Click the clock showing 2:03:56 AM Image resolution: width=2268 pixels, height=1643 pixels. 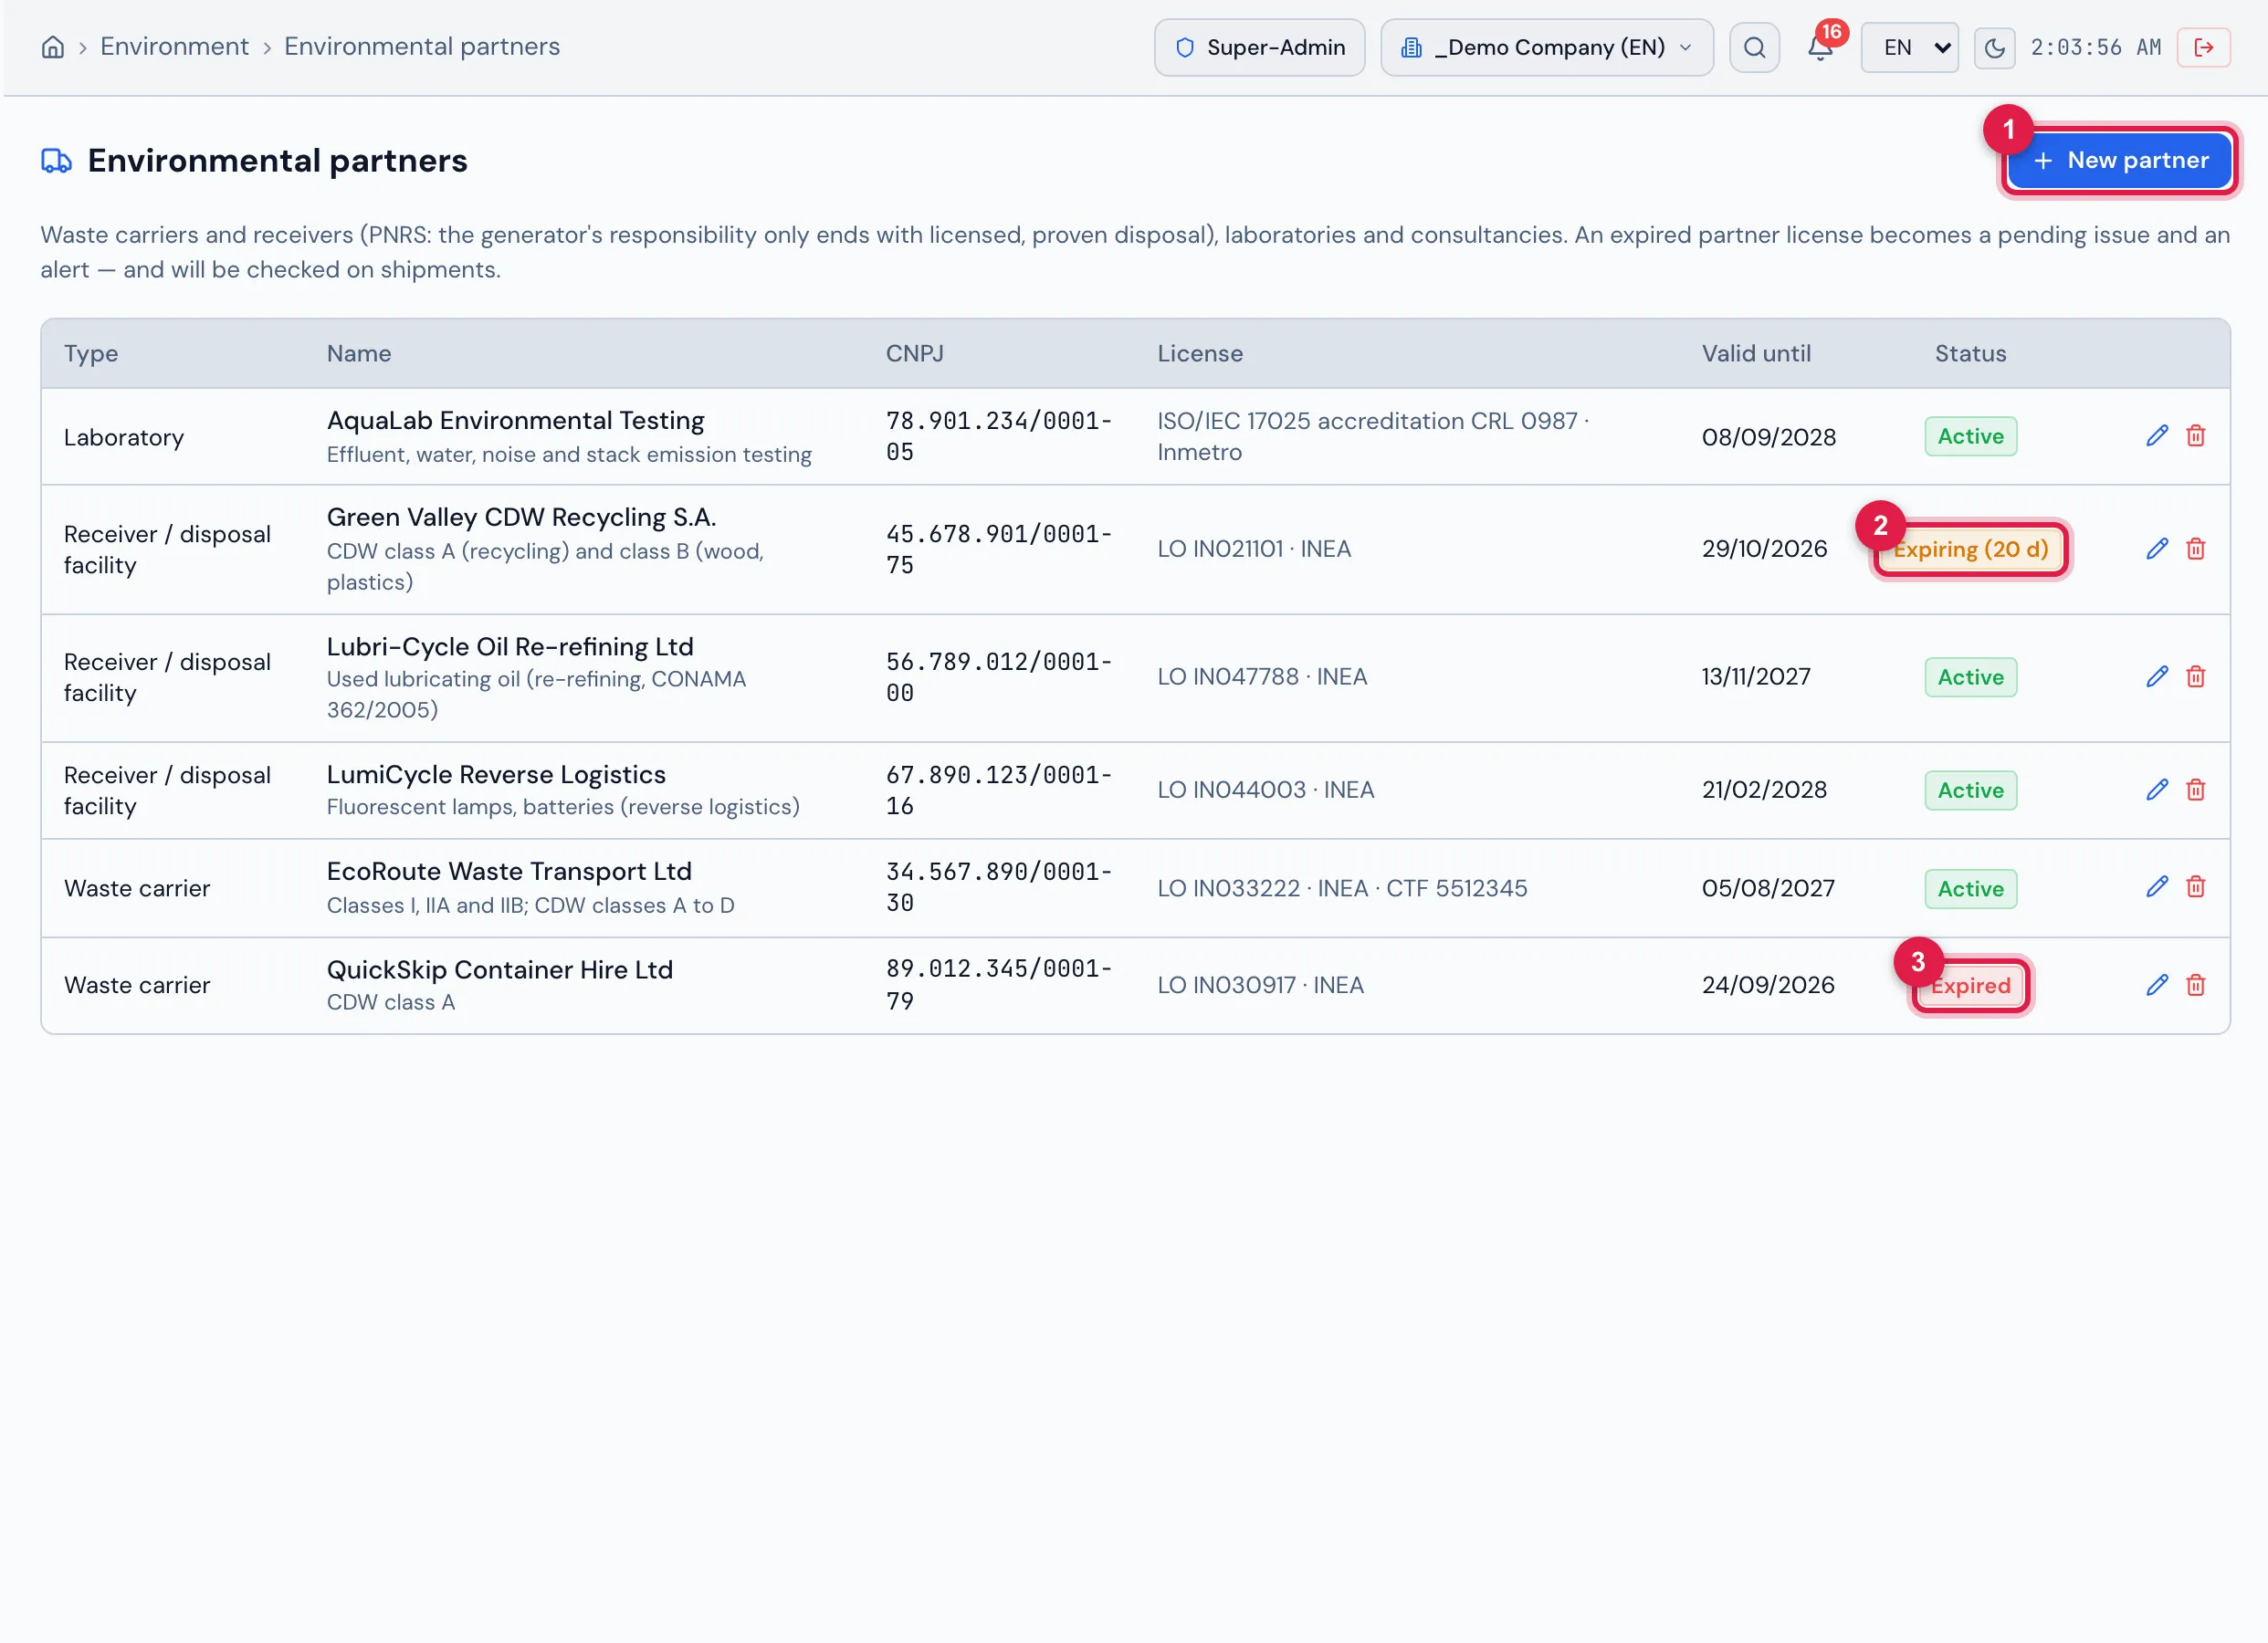[2095, 47]
